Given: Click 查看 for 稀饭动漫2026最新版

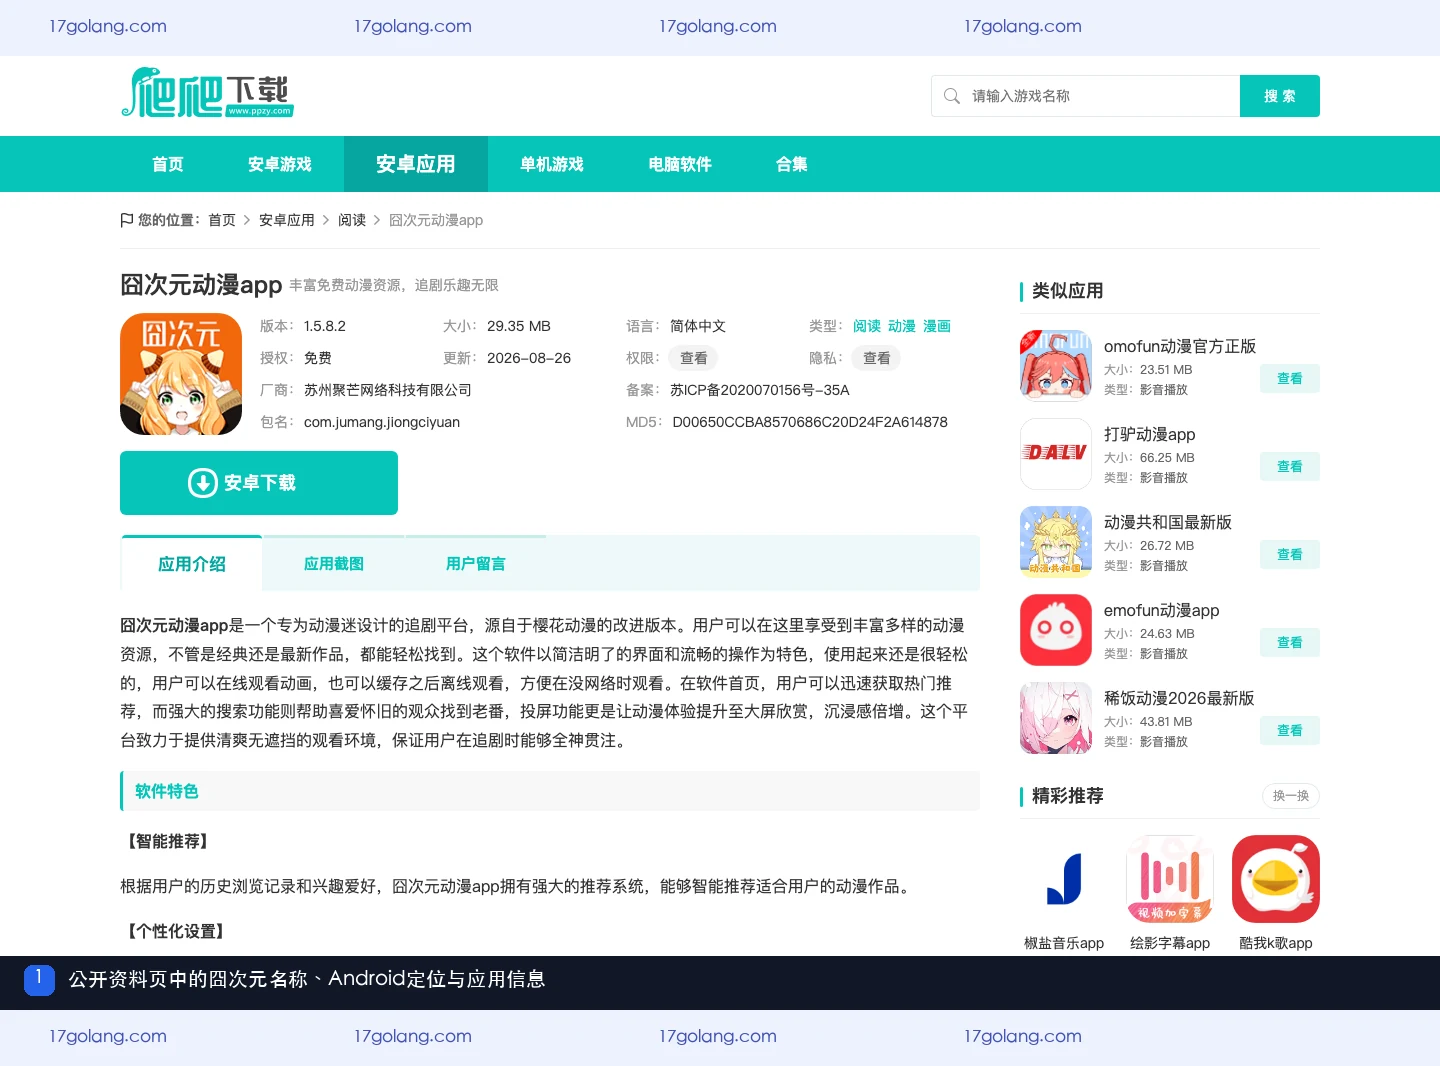Looking at the screenshot, I should tap(1290, 731).
